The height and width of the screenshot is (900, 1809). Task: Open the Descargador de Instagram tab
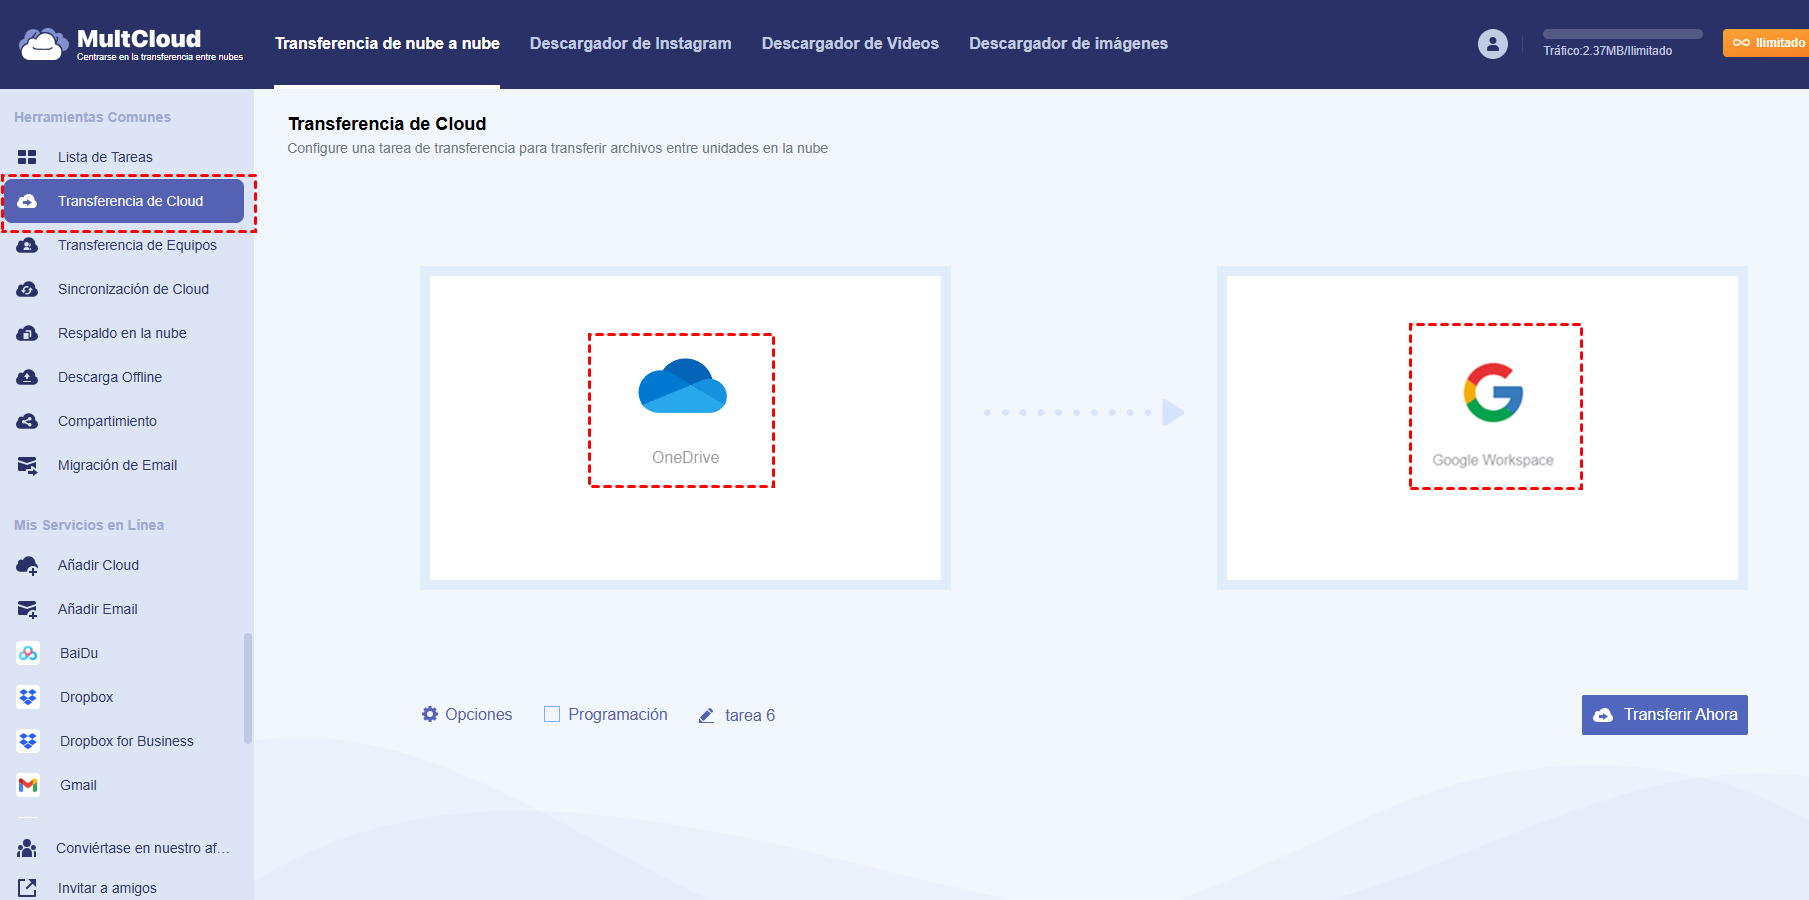631,43
